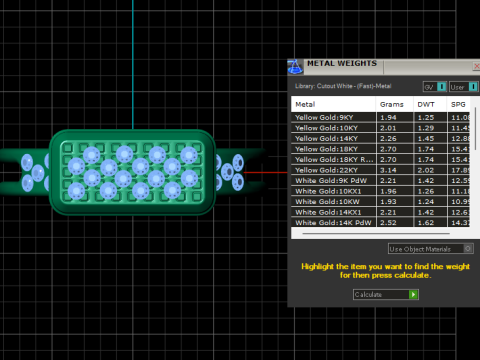Click the 2.02 DWT value
Screen dimensions: 480x360
pyautogui.click(x=426, y=170)
